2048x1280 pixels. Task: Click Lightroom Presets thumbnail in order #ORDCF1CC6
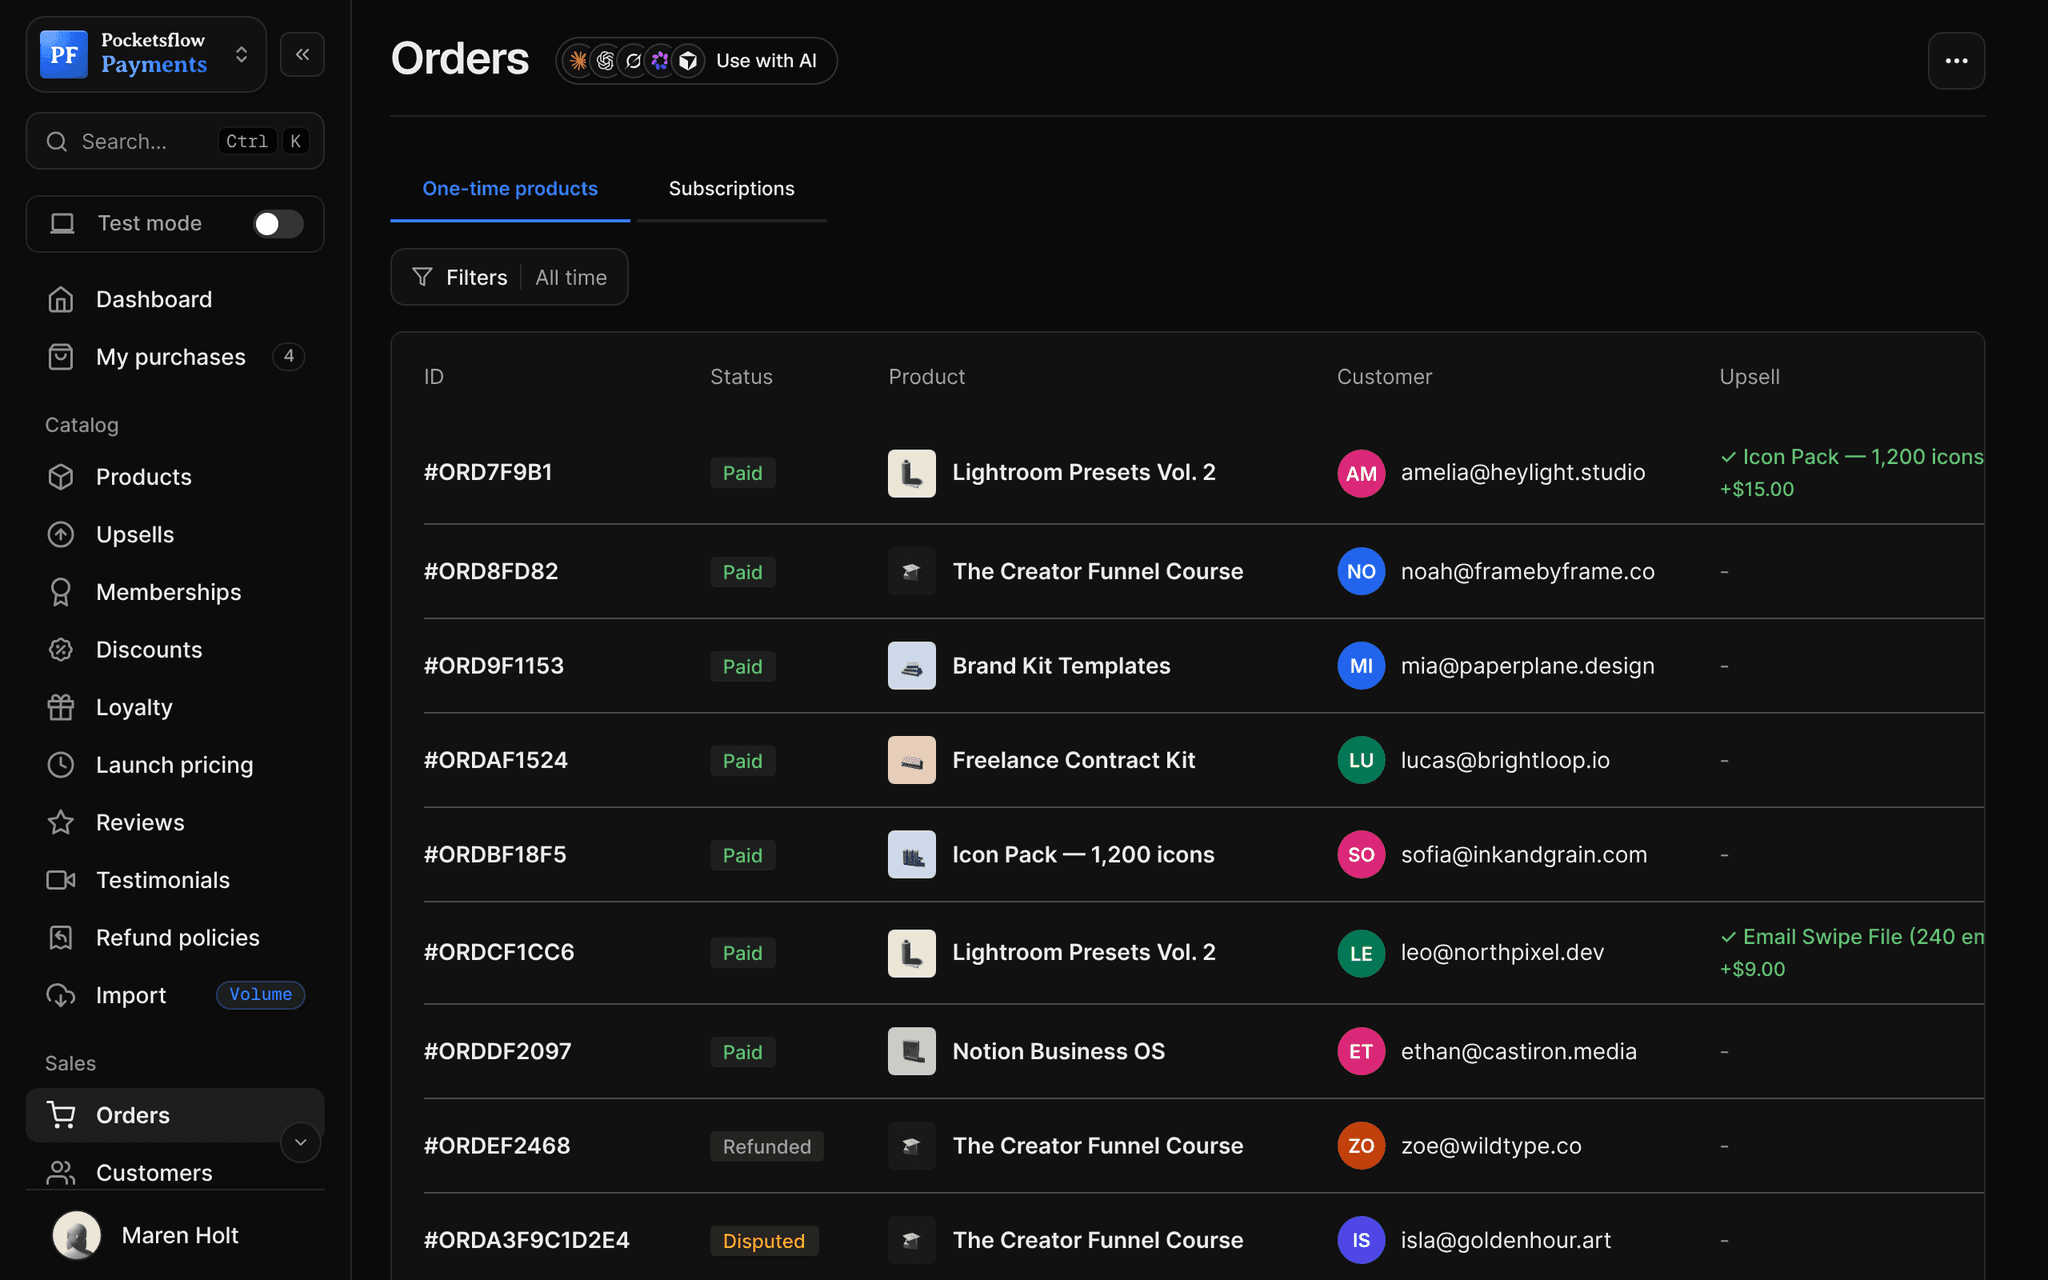coord(912,953)
